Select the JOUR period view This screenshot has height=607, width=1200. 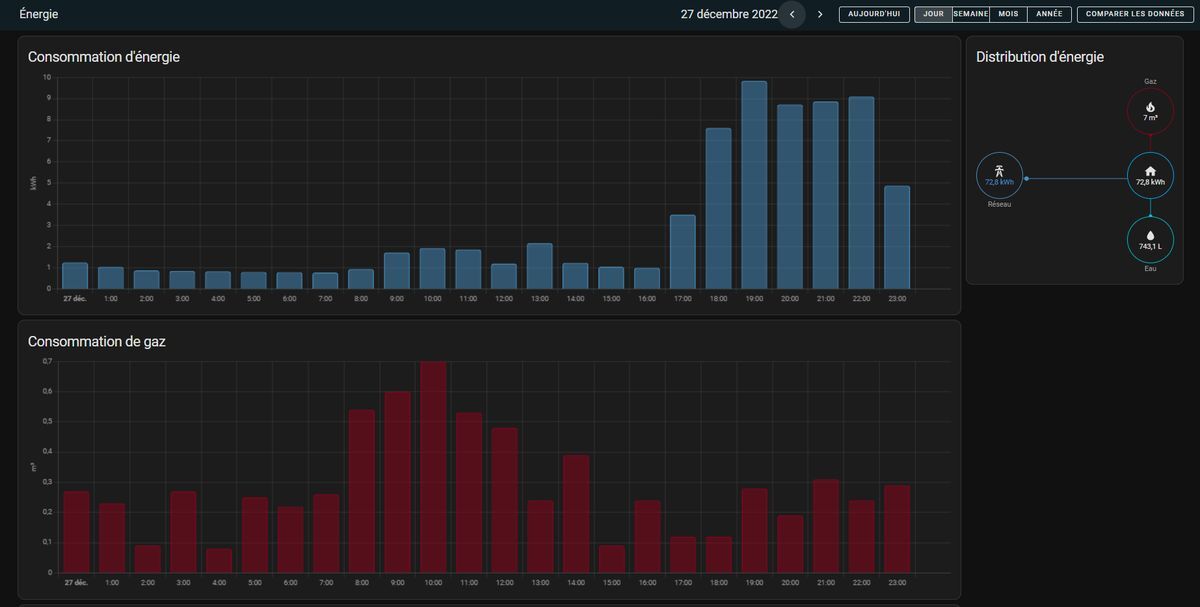933,15
